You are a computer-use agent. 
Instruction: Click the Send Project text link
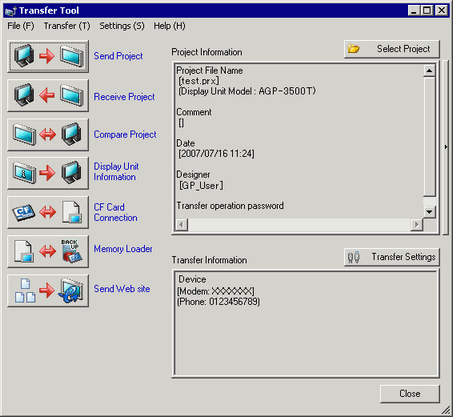pyautogui.click(x=118, y=56)
